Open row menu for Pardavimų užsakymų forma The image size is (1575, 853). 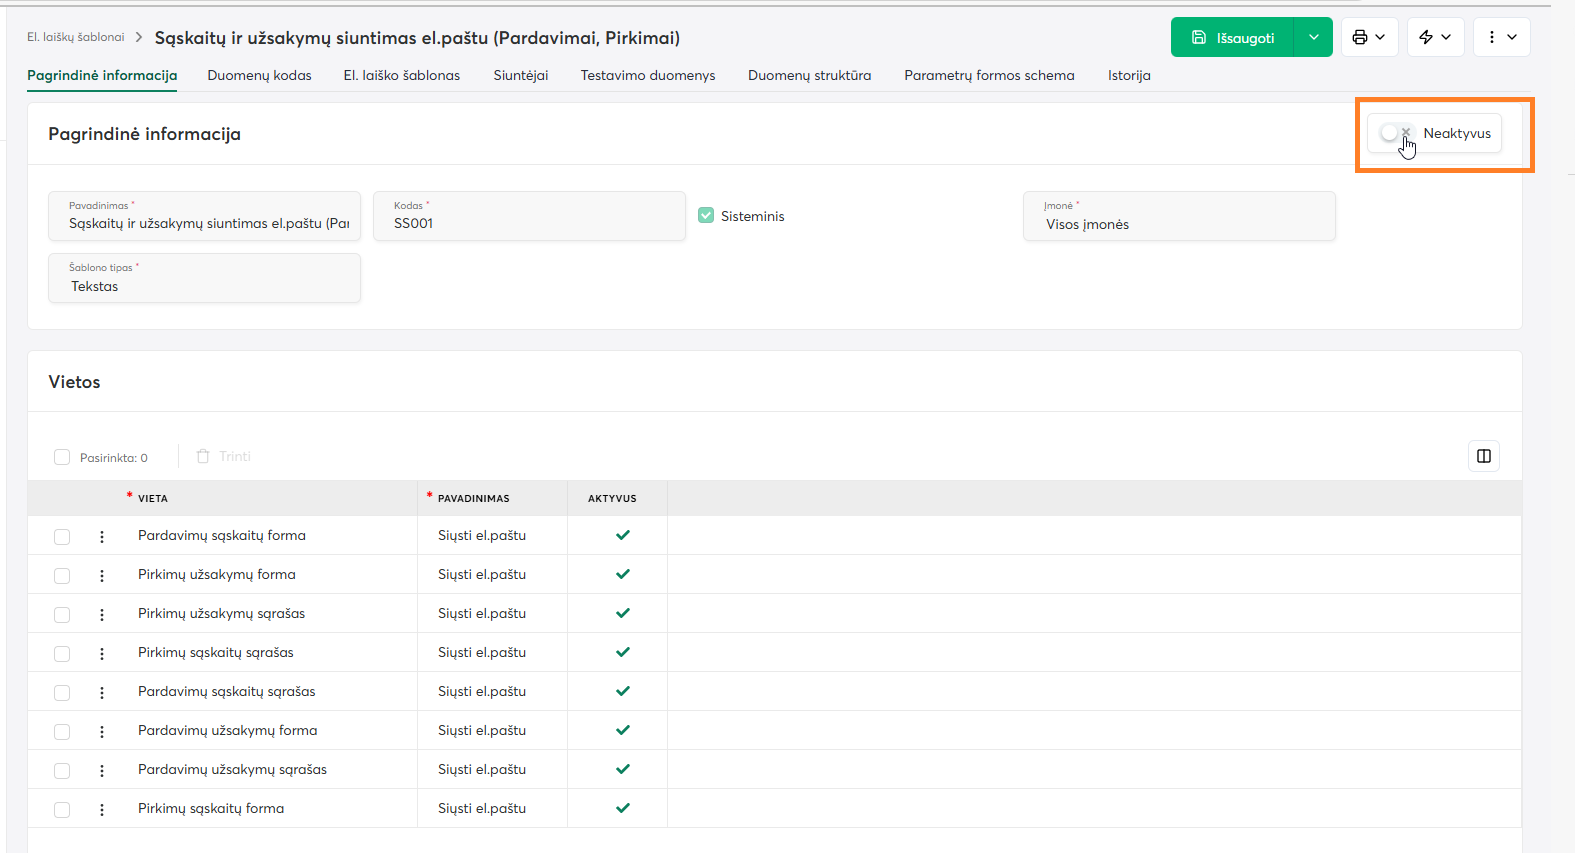(x=102, y=731)
